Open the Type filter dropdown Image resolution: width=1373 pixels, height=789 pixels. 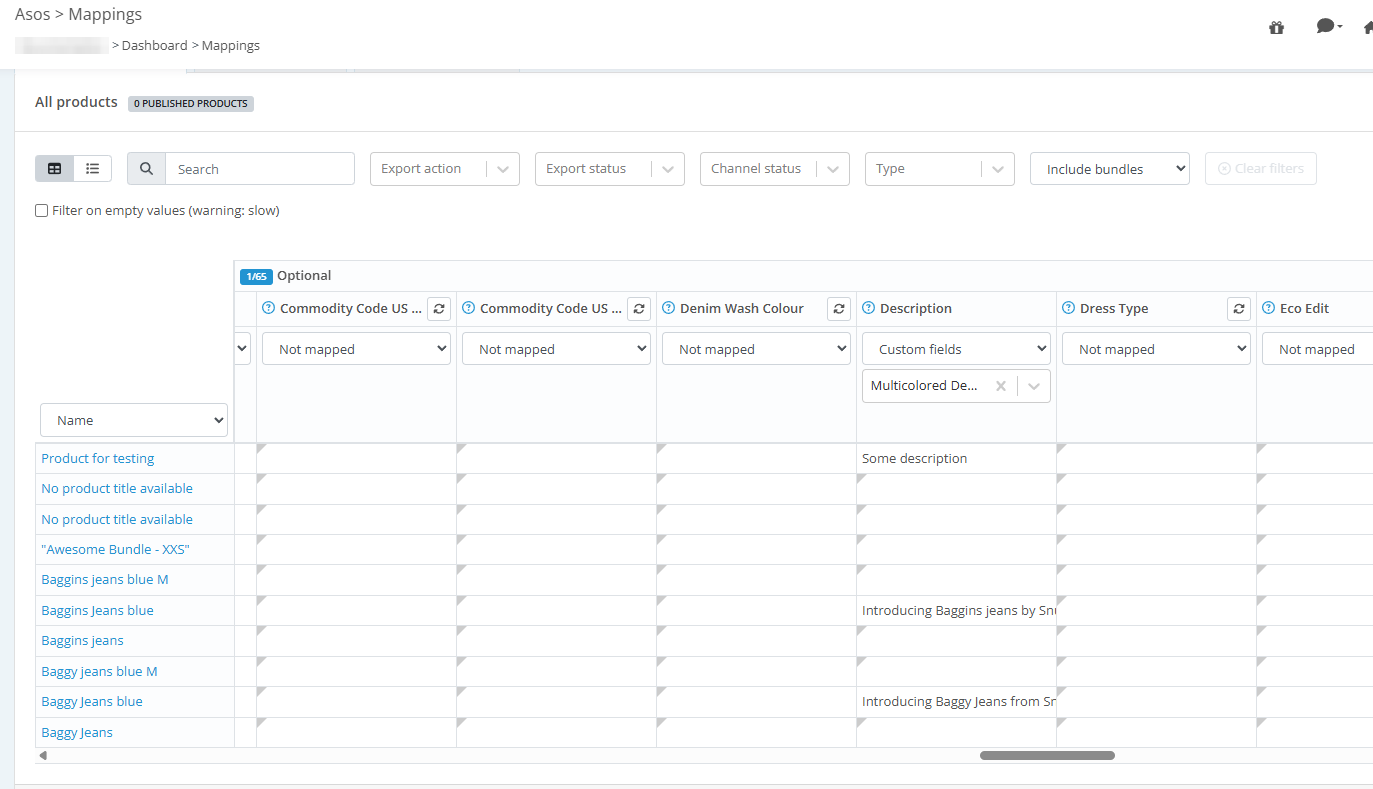click(939, 168)
